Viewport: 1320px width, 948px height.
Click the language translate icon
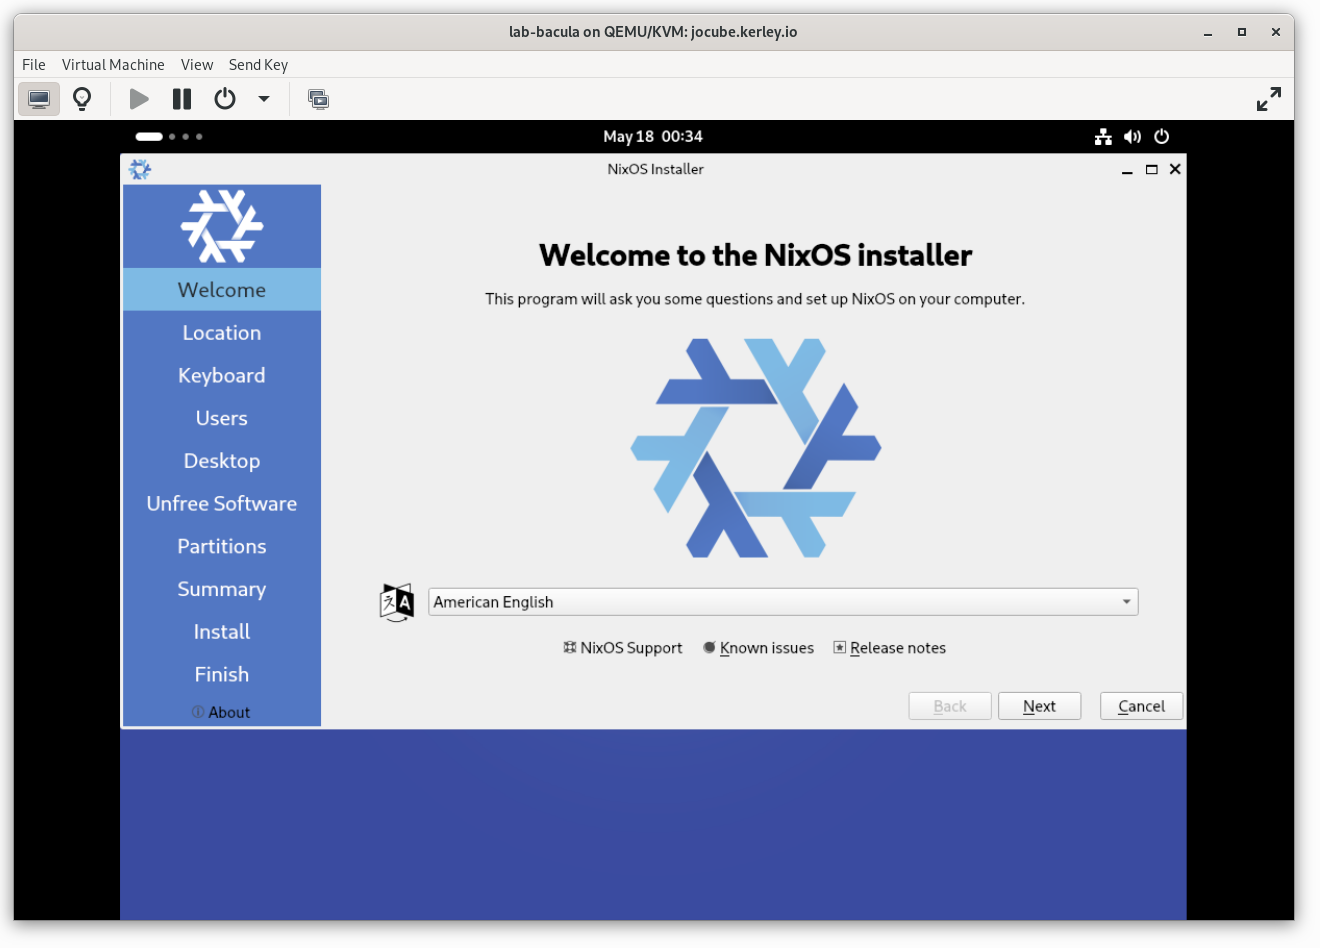(397, 602)
